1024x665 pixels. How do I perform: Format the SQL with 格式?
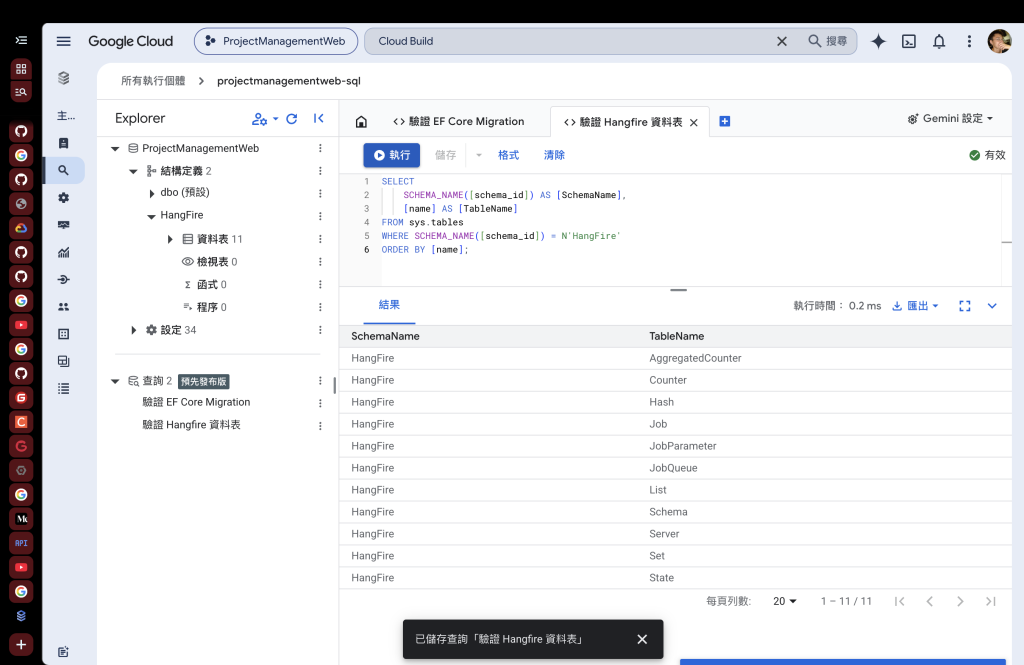pos(508,155)
